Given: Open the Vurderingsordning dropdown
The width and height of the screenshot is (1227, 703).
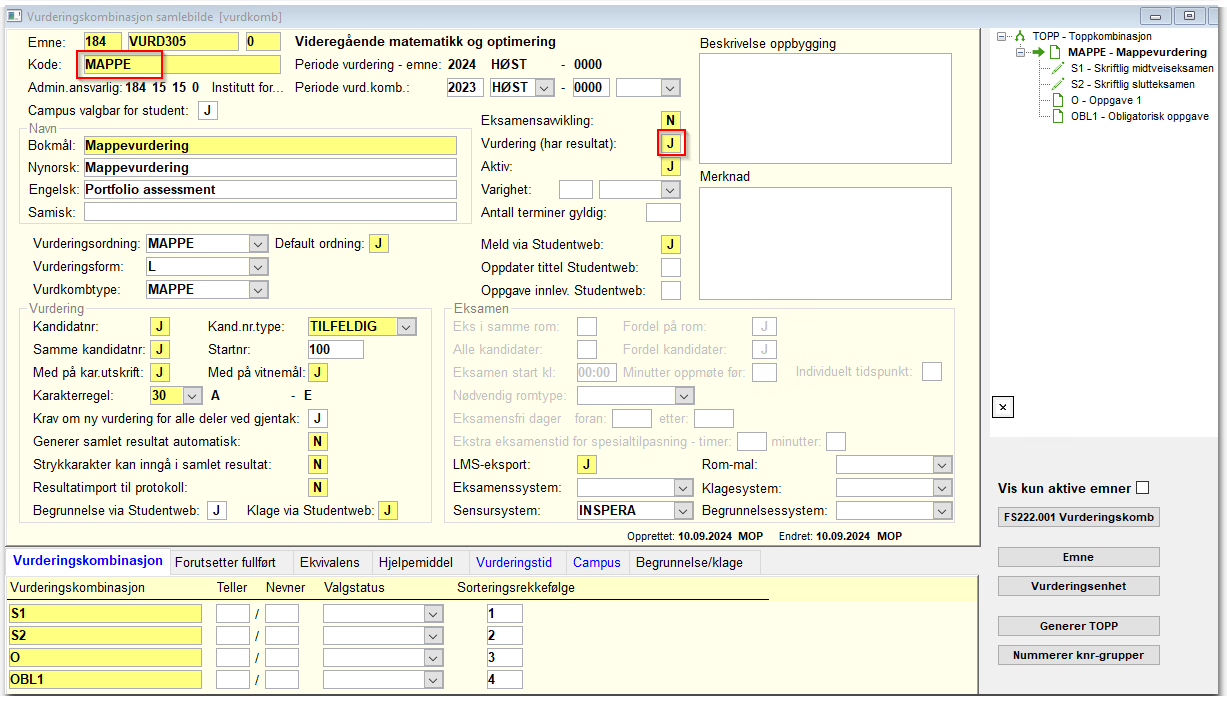Looking at the screenshot, I should click(259, 243).
